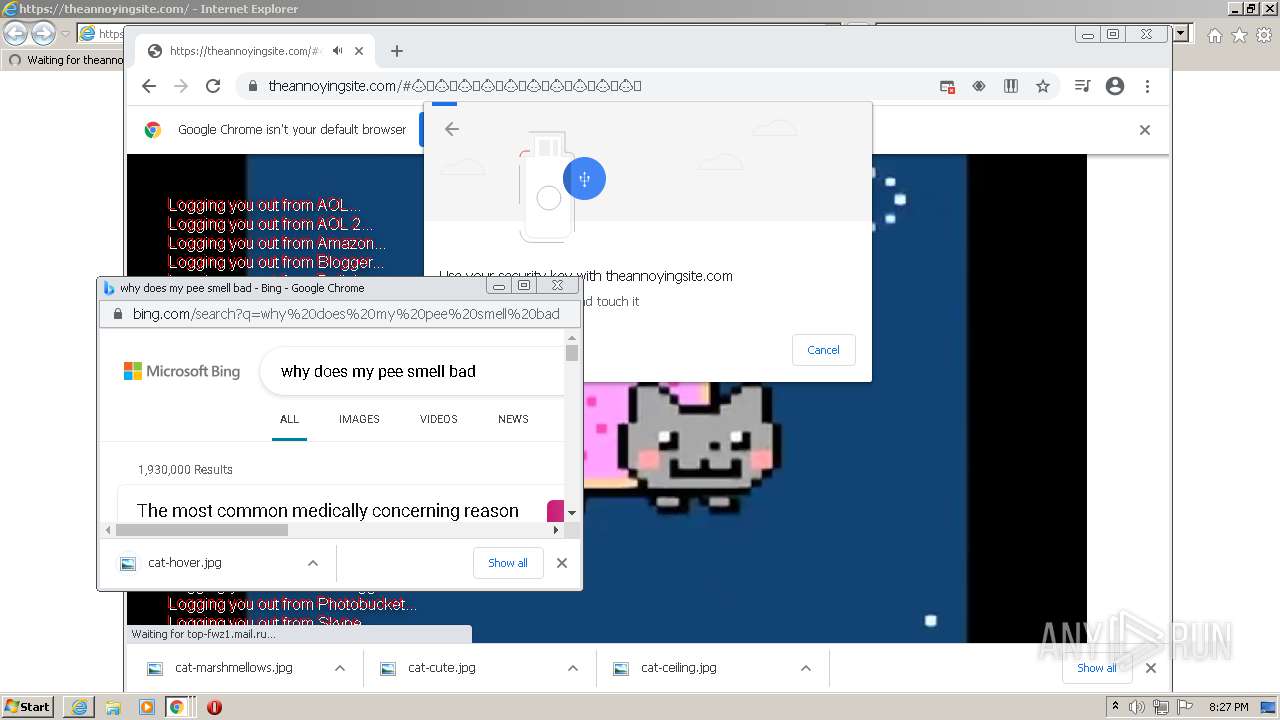1280x720 pixels.
Task: Reload theannoyingsite.com page
Action: (x=213, y=86)
